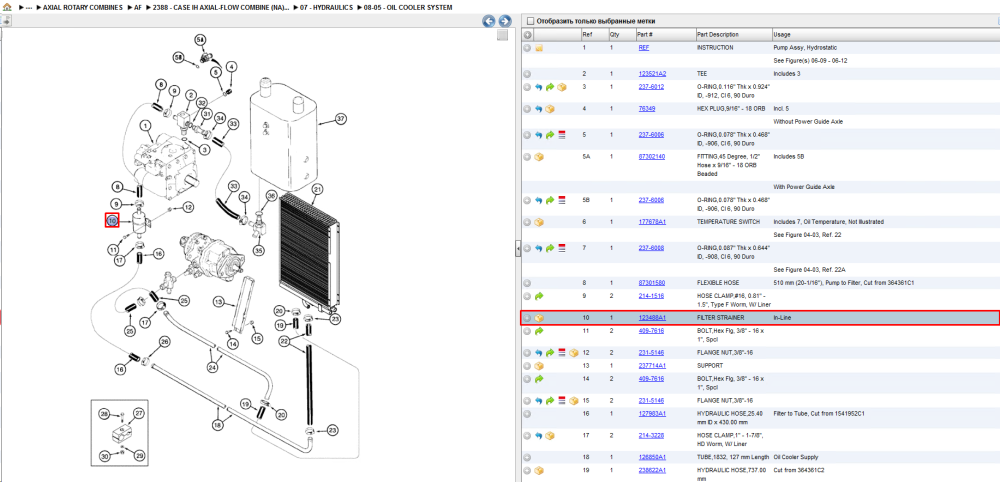Viewport: 1000px width, 482px height.
Task: Toggle the selection circle for Ref 13 SUPPORT
Action: click(x=527, y=366)
